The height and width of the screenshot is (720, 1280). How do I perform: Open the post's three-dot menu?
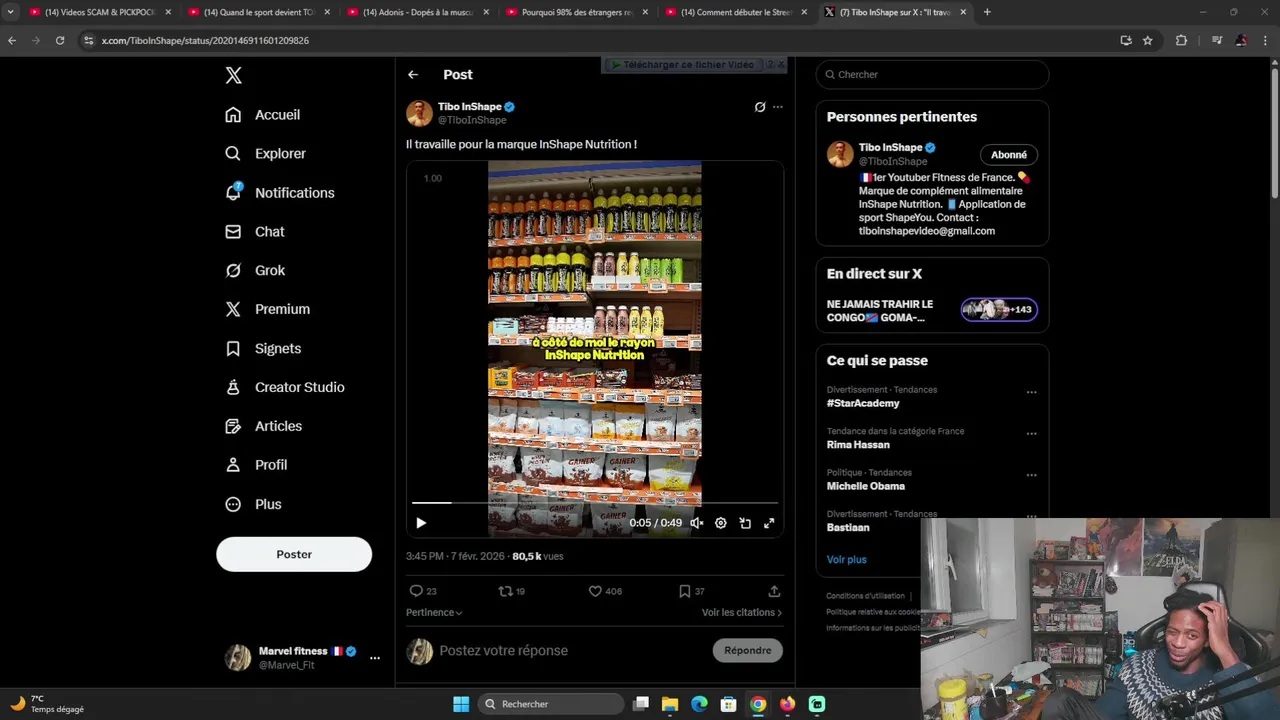778,107
